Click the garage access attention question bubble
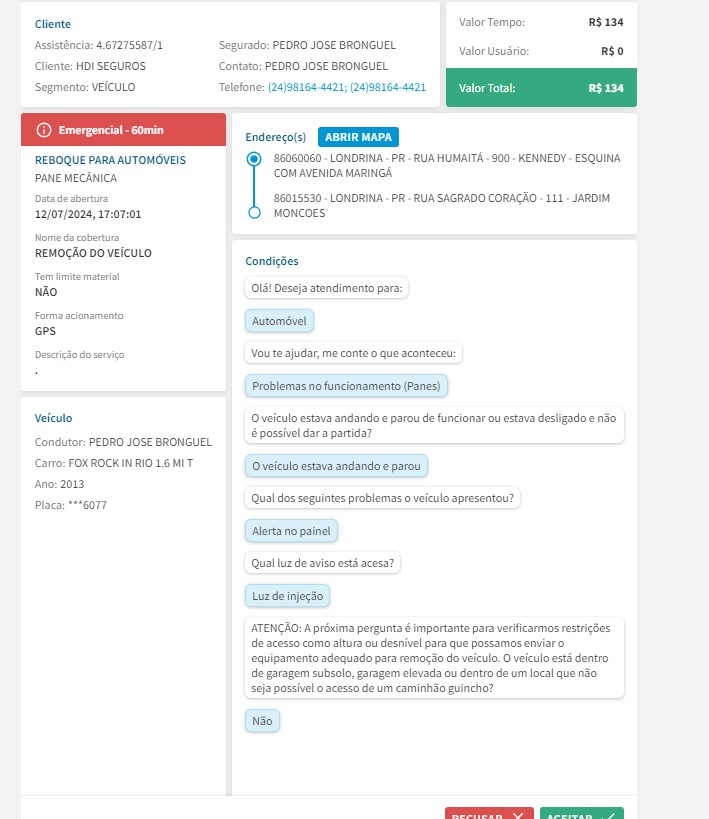Image resolution: width=709 pixels, height=819 pixels. point(434,658)
